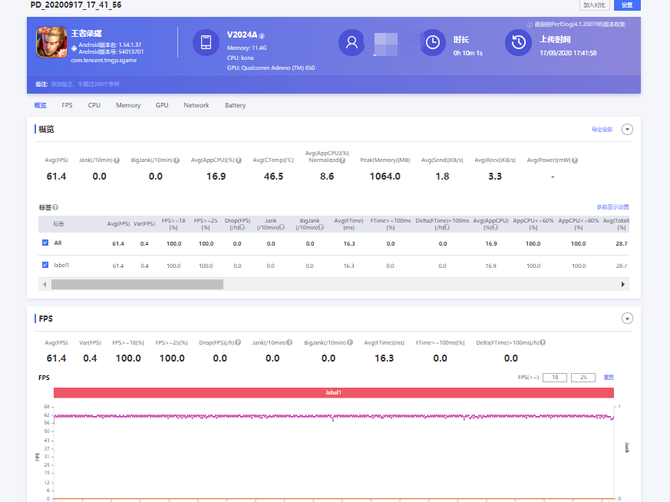
Task: Click info icon next to V2024A
Action: pyautogui.click(x=262, y=36)
